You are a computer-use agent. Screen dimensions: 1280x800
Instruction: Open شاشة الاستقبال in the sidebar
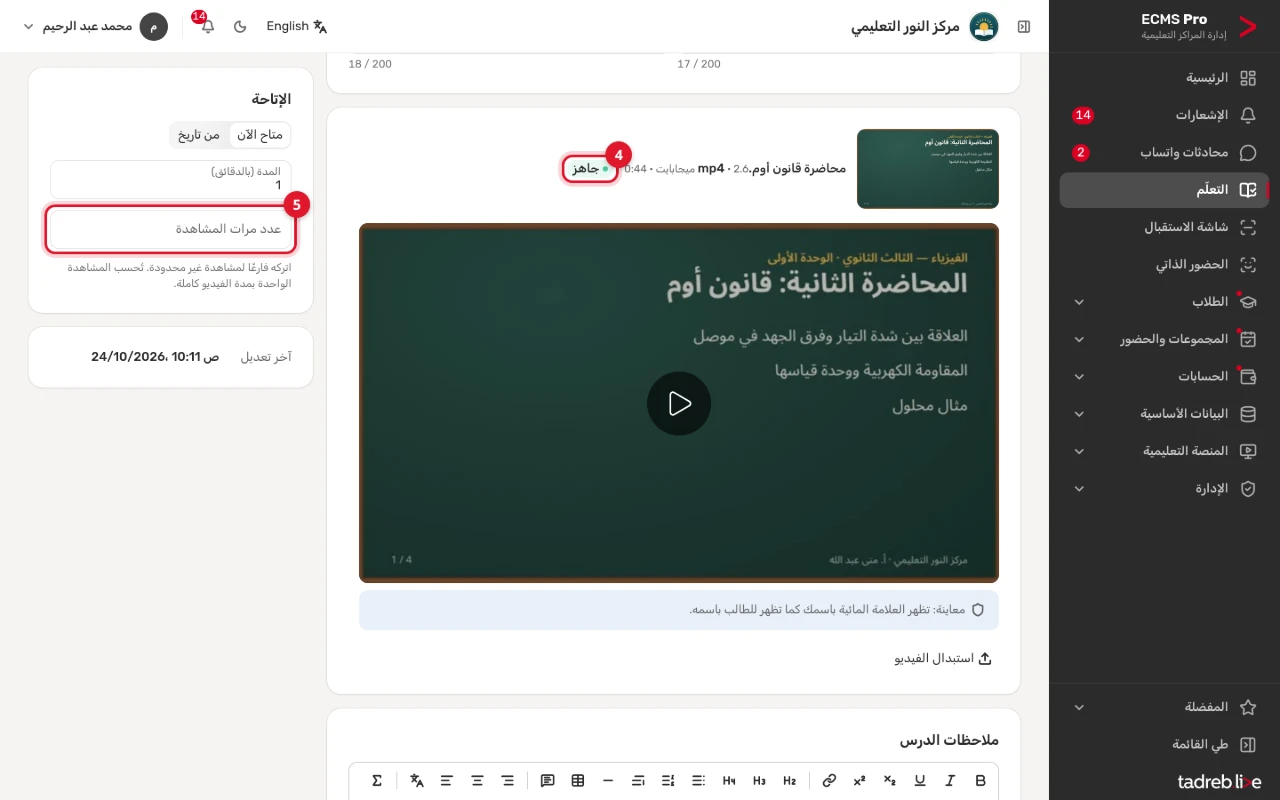click(x=1164, y=227)
